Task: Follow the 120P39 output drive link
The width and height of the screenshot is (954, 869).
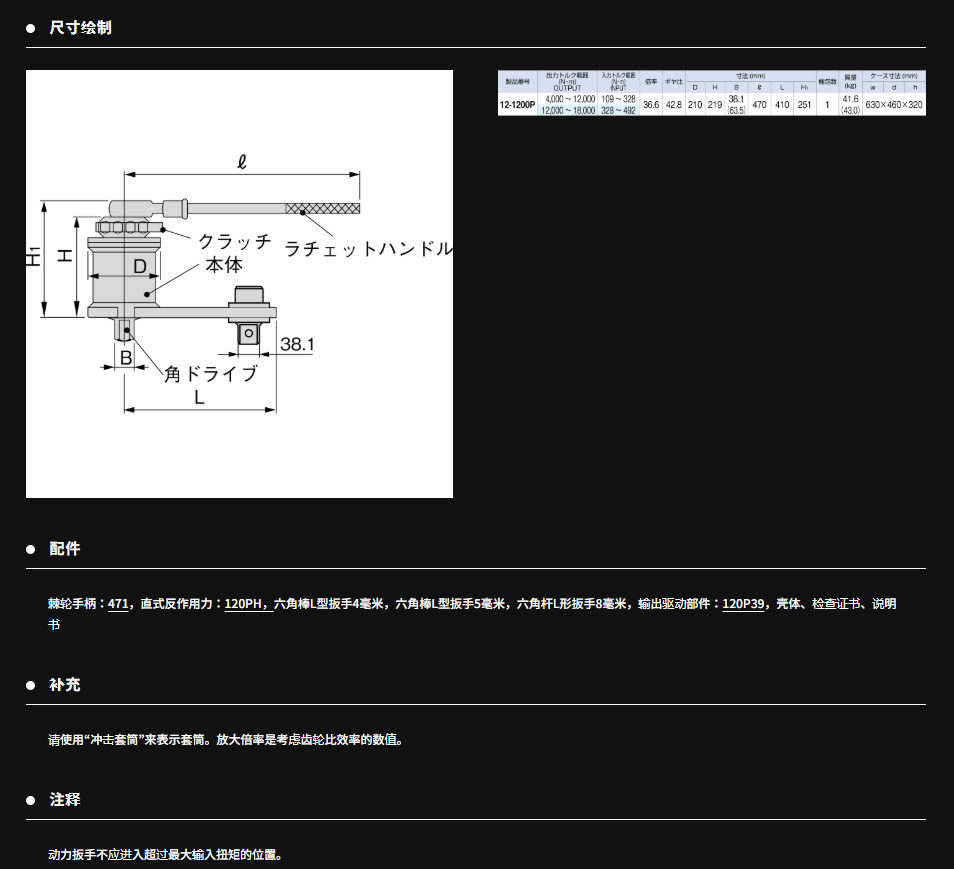Action: [743, 604]
